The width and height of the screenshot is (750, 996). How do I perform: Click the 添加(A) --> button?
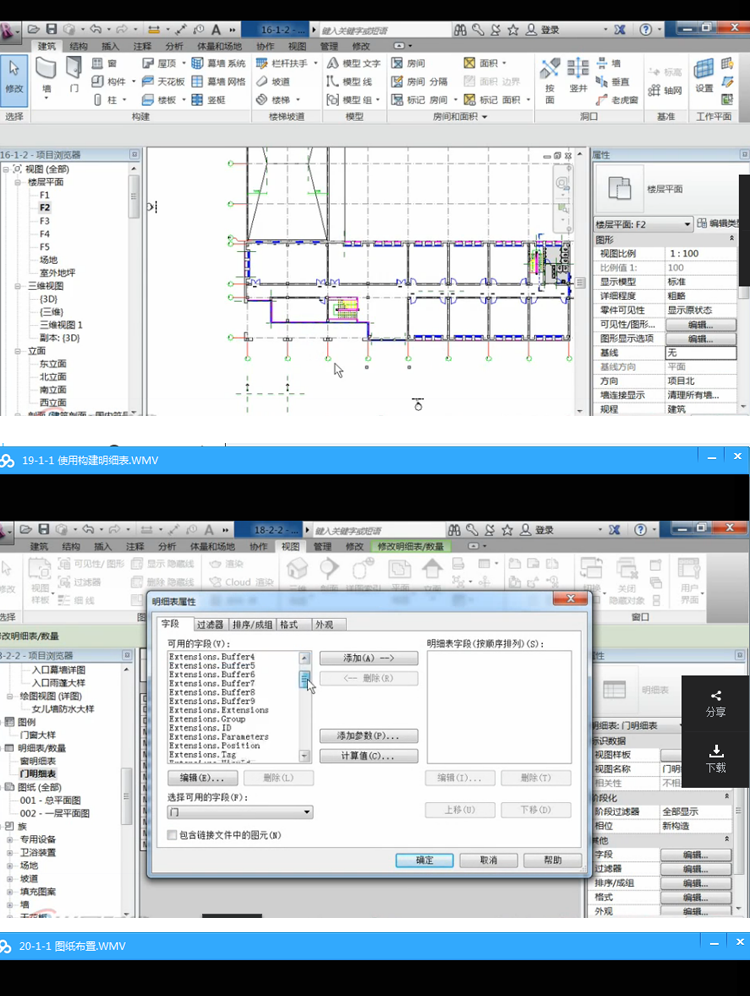point(368,658)
